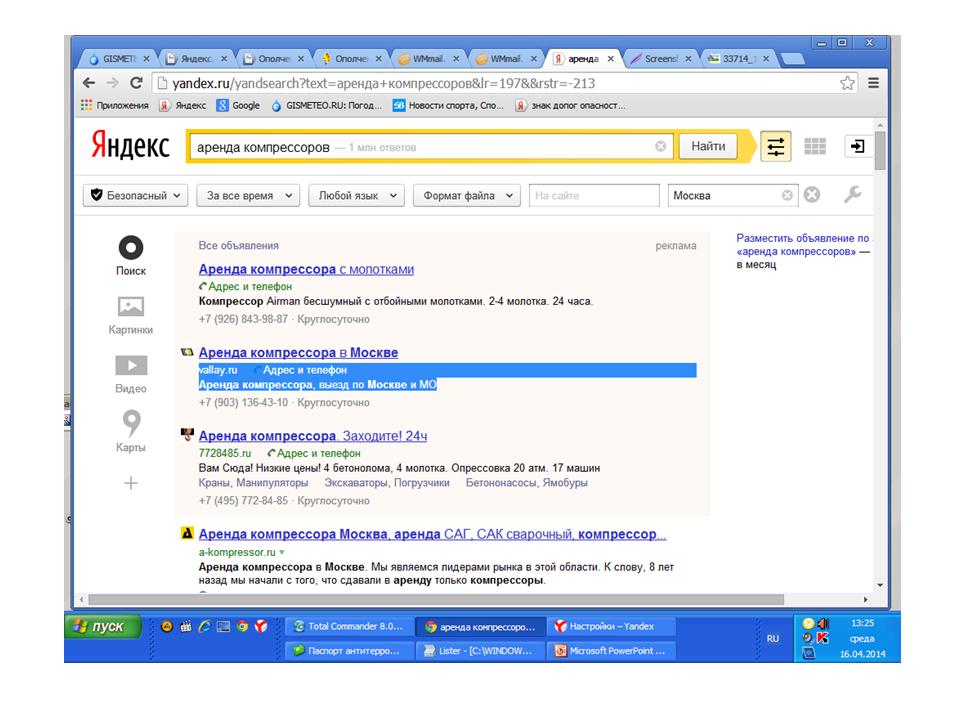Switch to Microsoft PowerPoint taskbar button

point(610,651)
